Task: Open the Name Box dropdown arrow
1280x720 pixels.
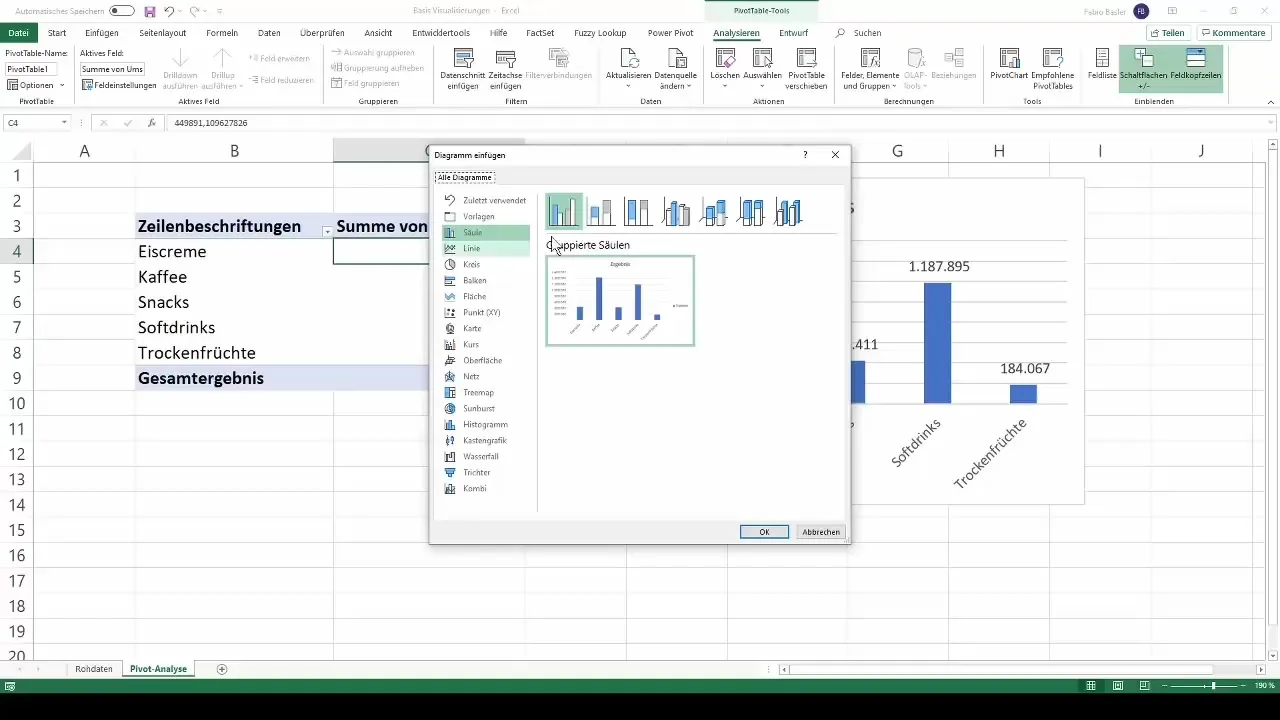Action: click(65, 123)
